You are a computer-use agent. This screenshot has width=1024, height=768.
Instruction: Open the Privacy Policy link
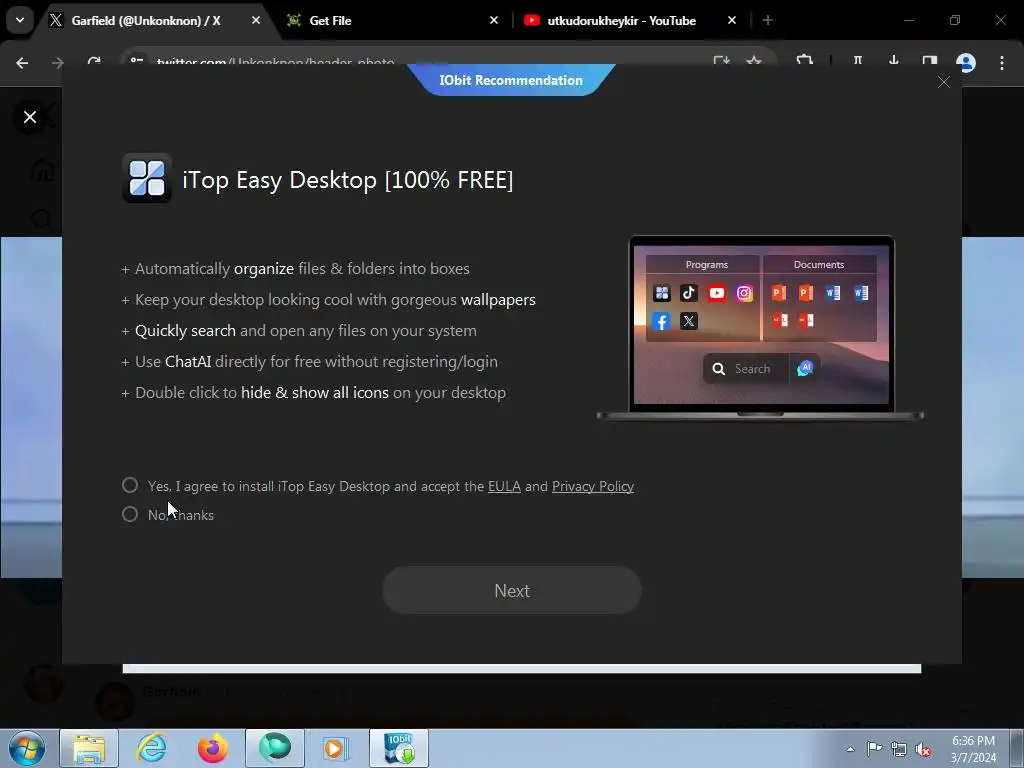tap(593, 487)
